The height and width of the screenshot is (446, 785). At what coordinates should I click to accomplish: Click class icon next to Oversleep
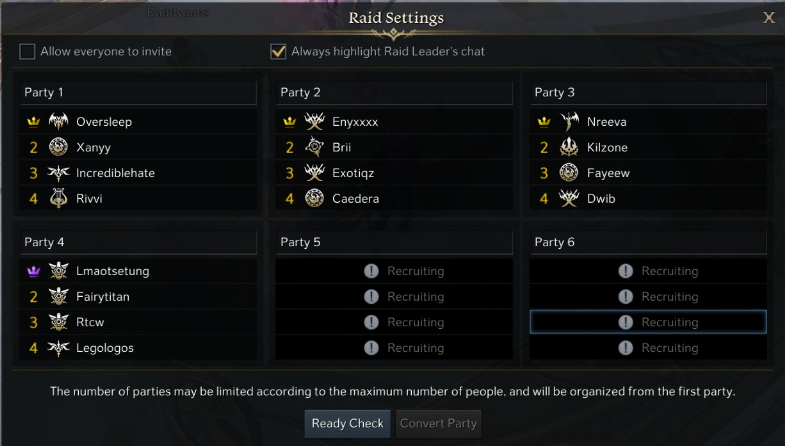click(59, 122)
